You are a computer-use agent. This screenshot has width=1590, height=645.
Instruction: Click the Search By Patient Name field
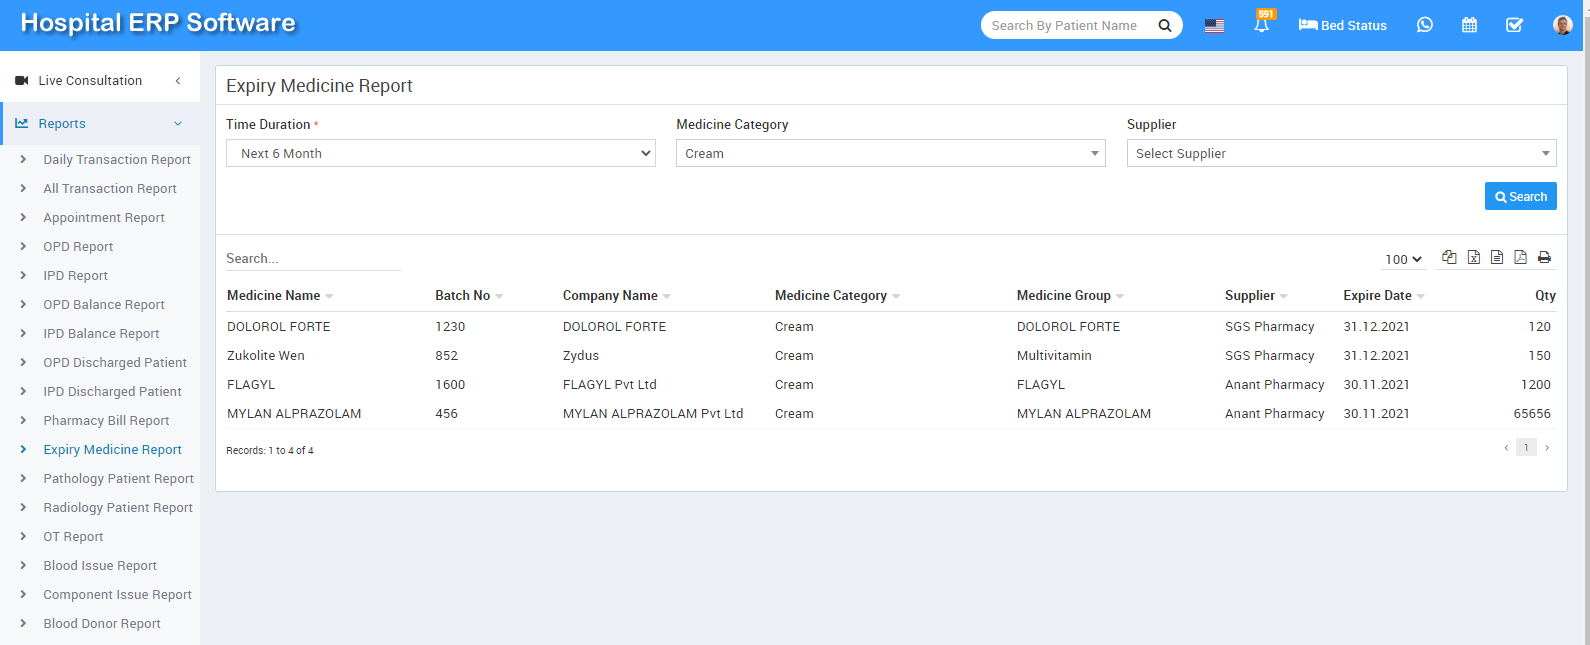1066,25
